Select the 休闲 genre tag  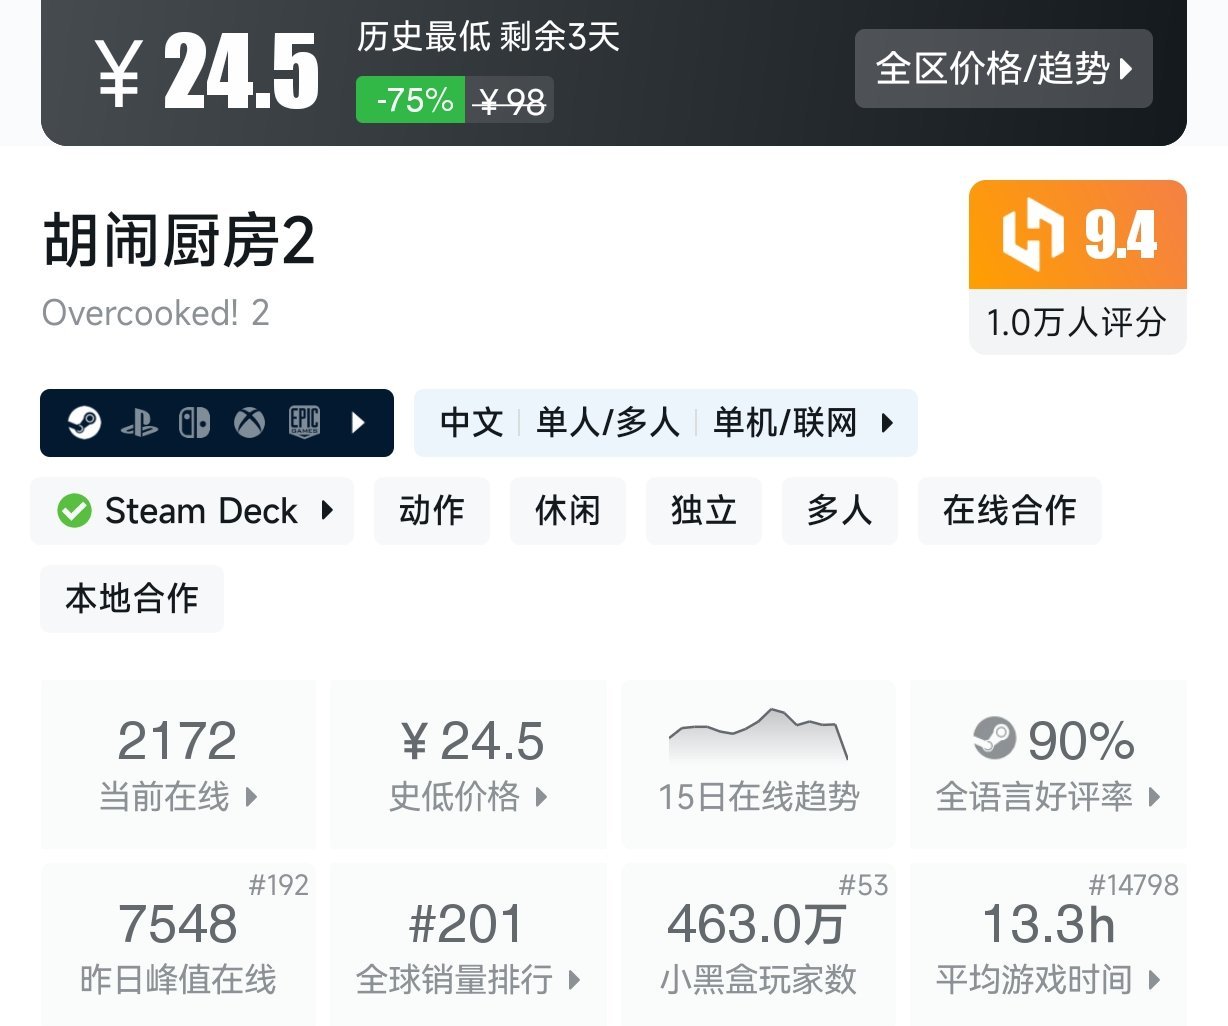tap(567, 511)
